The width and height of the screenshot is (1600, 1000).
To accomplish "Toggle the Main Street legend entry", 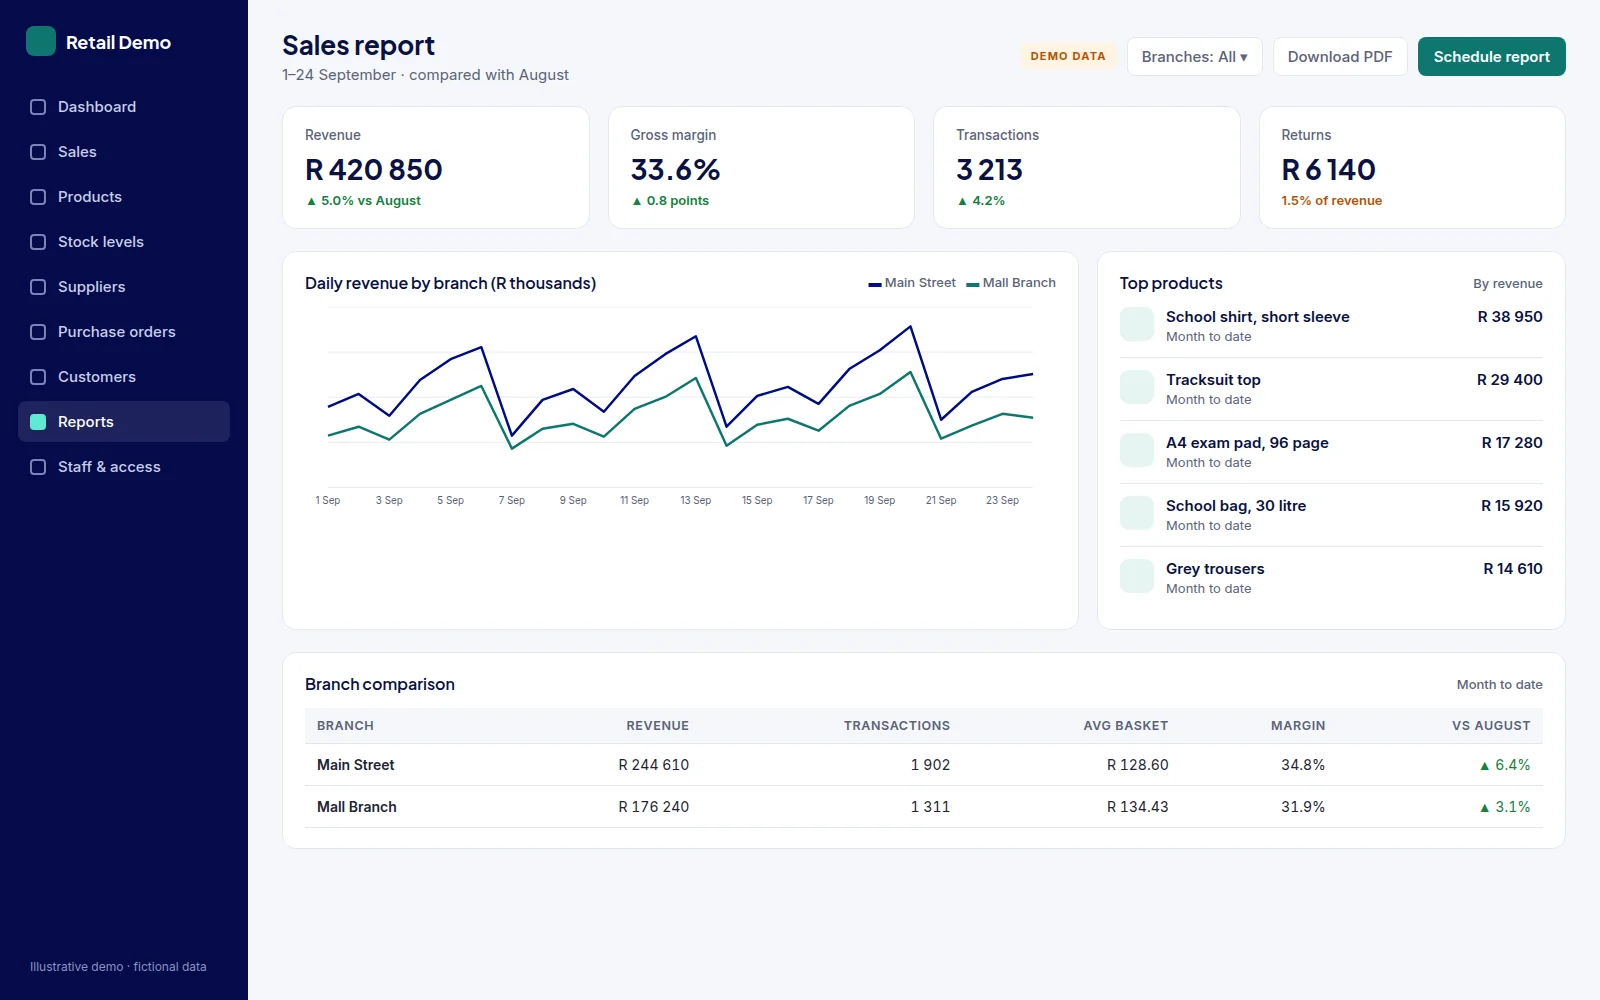I will pyautogui.click(x=912, y=283).
